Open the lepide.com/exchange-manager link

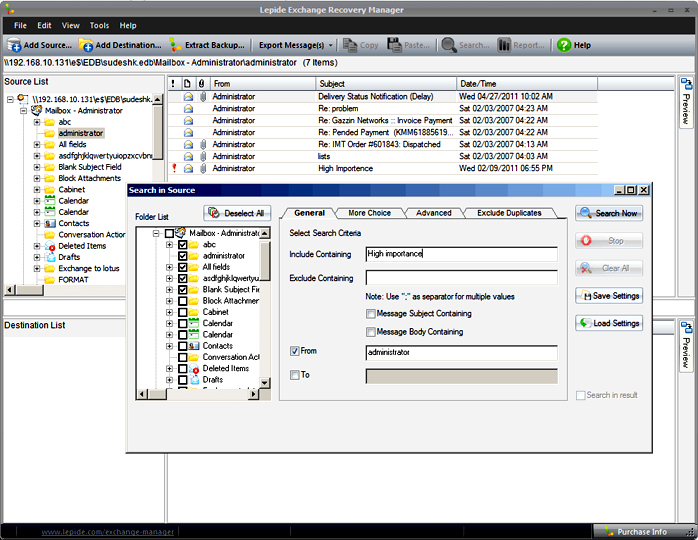(x=107, y=532)
